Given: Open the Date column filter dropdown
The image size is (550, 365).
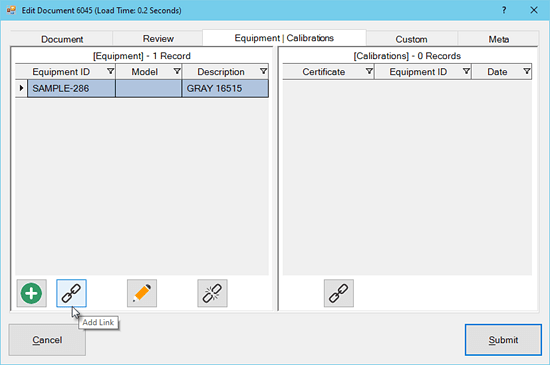Looking at the screenshot, I should pyautogui.click(x=526, y=72).
